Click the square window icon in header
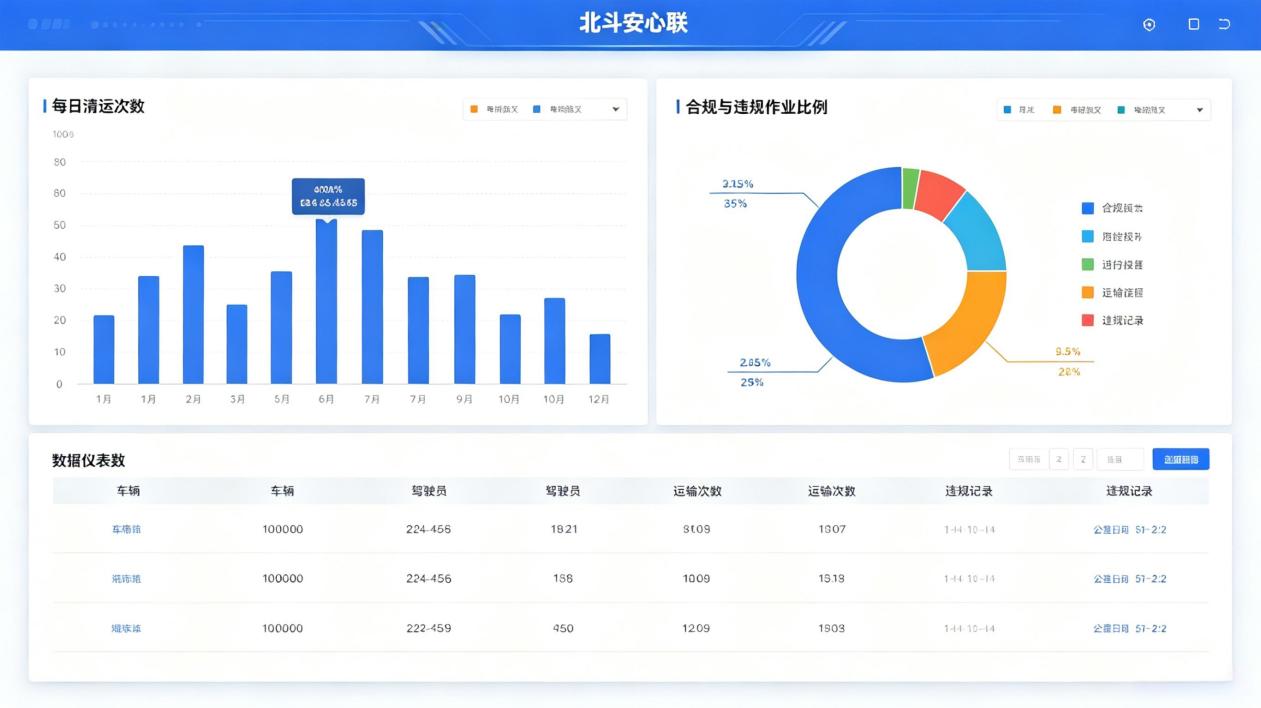1261x708 pixels. (1193, 24)
